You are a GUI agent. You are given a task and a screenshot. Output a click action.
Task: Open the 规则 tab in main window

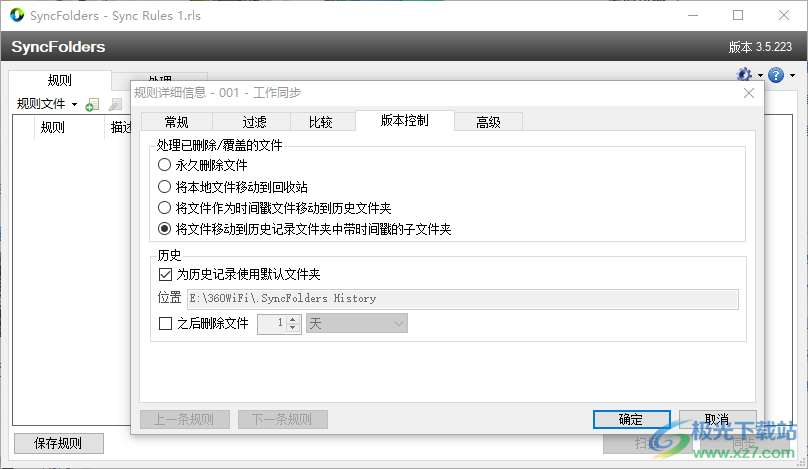60,80
